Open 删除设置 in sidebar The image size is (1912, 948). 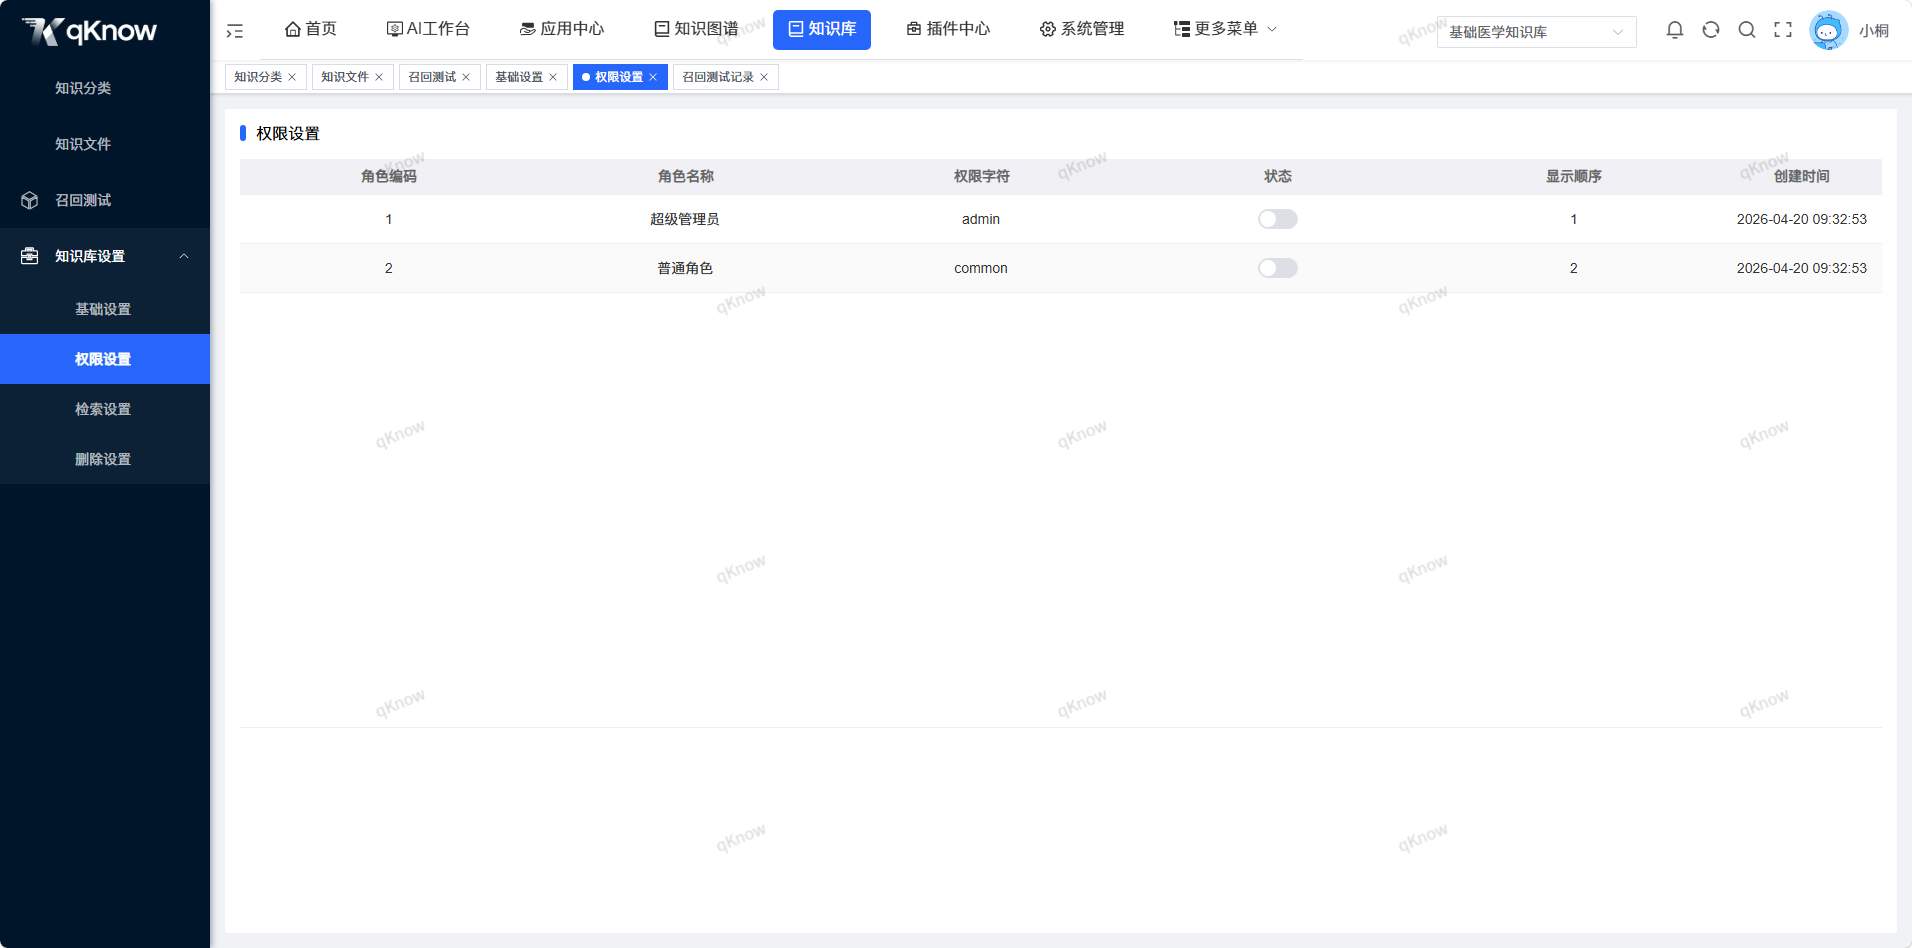(105, 459)
